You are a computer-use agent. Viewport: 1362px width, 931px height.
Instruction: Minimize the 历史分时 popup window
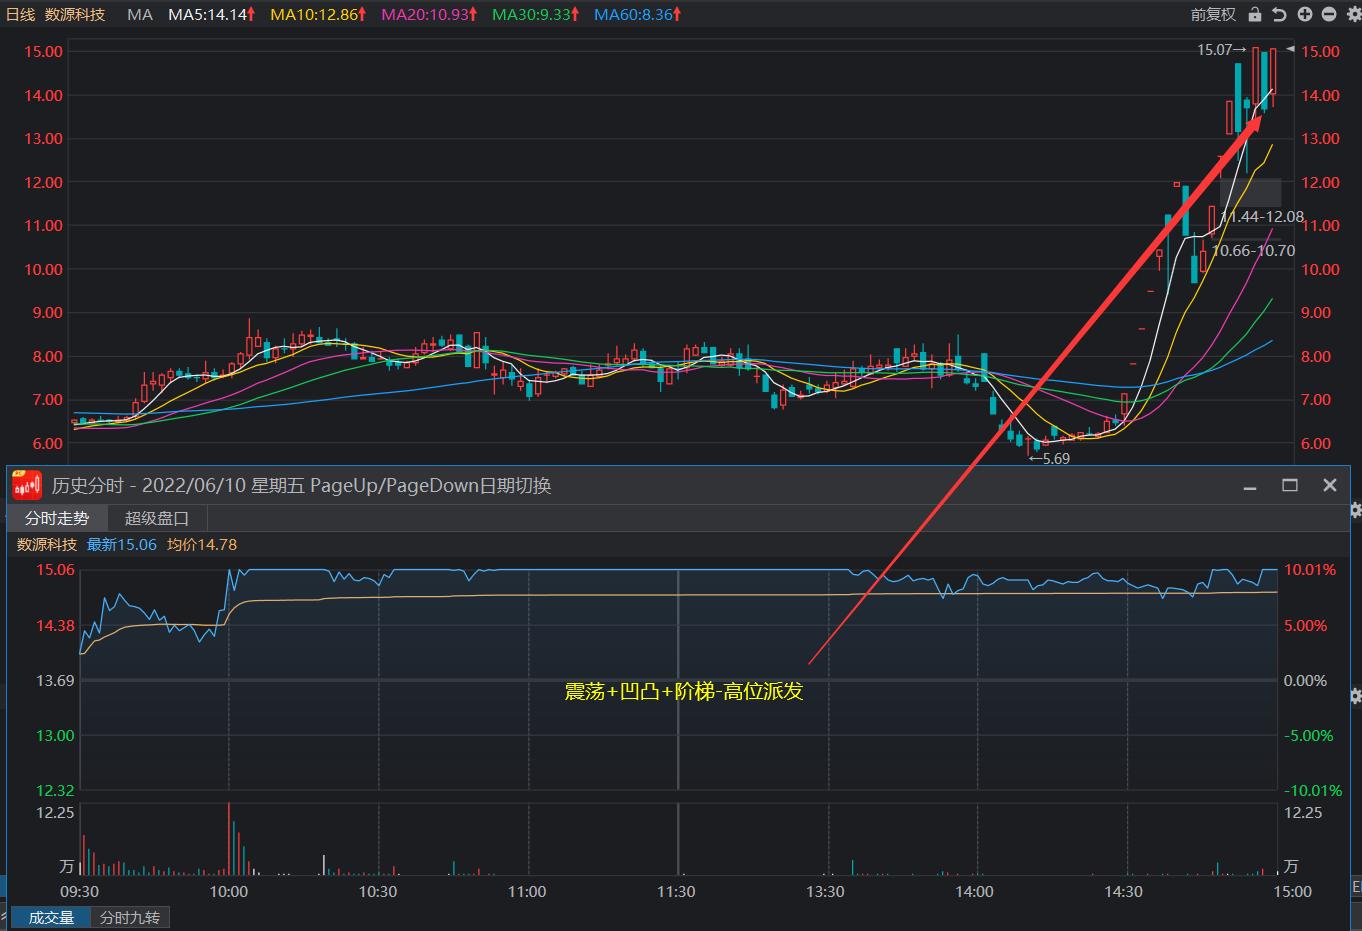[1250, 486]
